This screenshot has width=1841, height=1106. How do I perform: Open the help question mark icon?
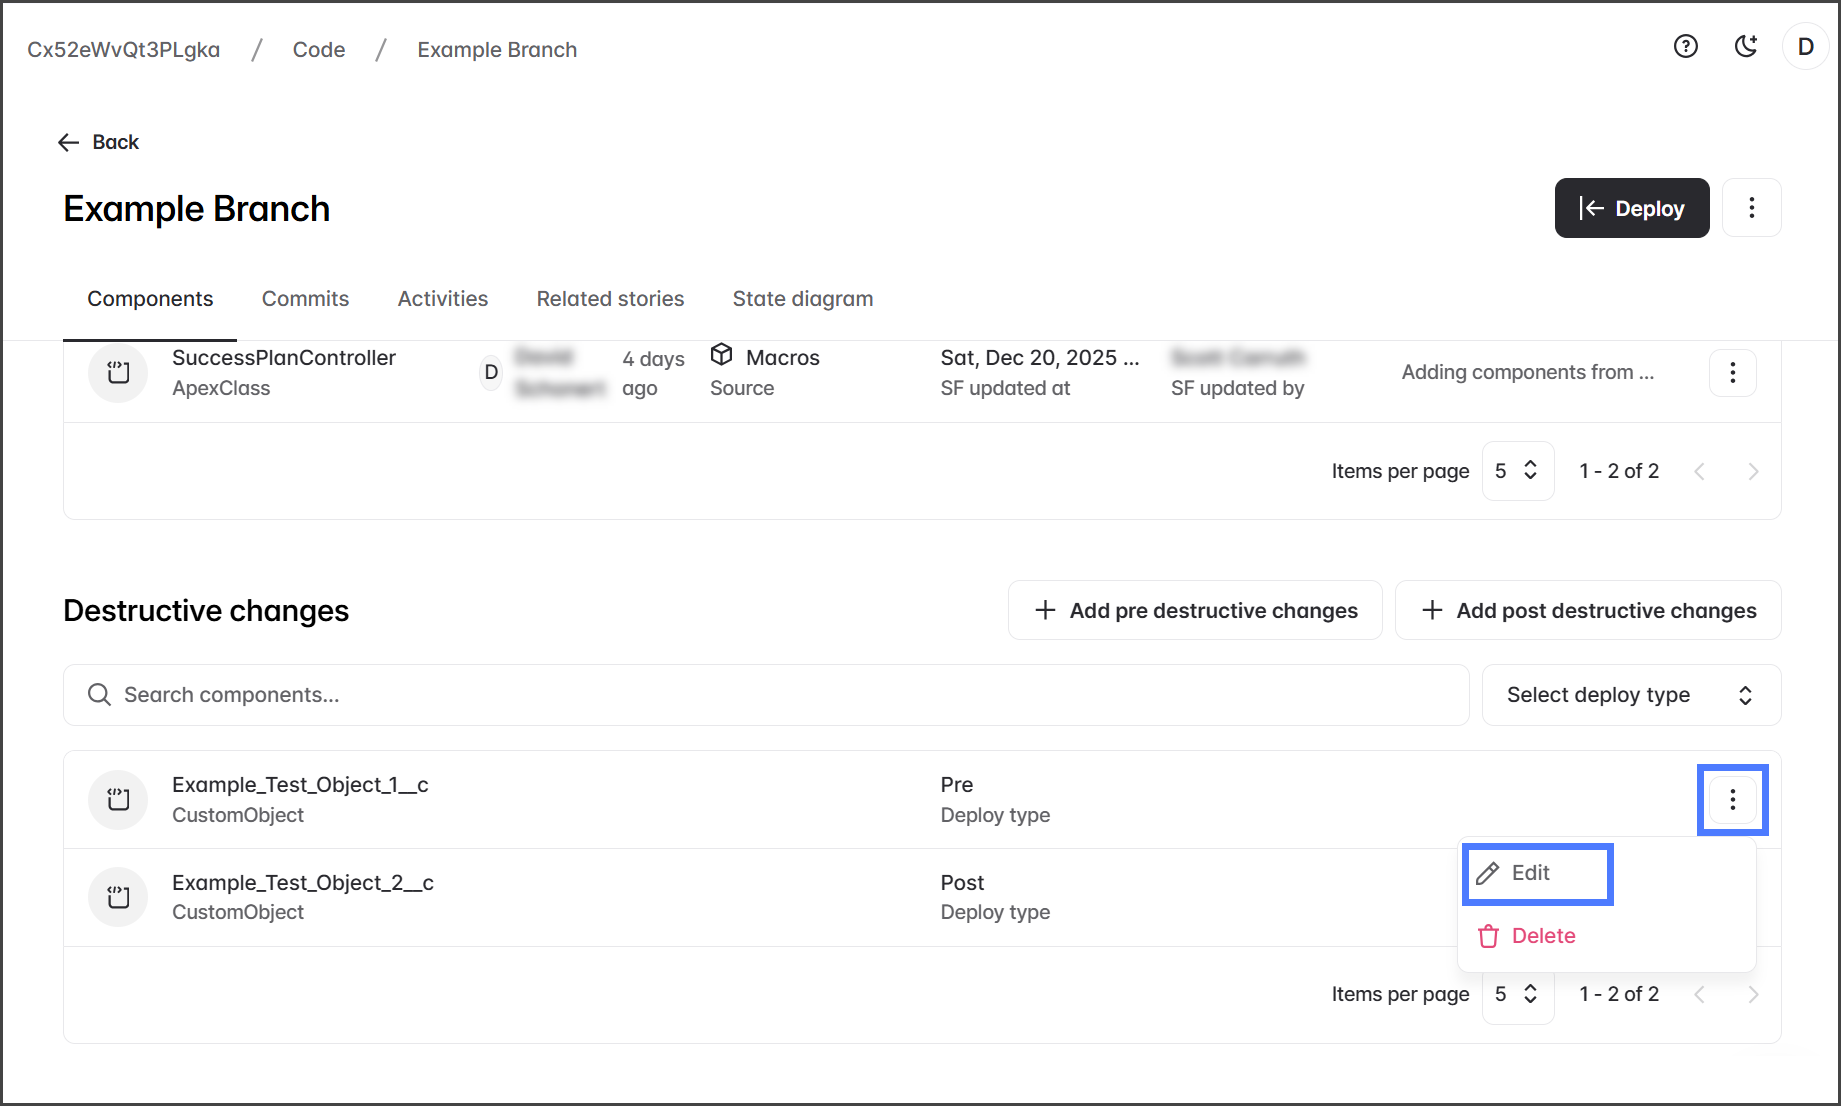click(x=1686, y=47)
